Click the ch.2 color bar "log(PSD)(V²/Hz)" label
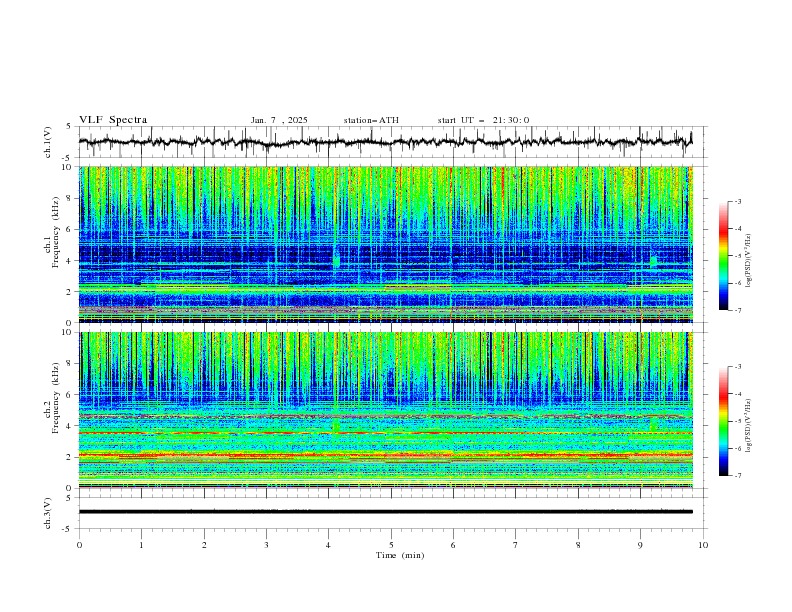 pyautogui.click(x=748, y=425)
